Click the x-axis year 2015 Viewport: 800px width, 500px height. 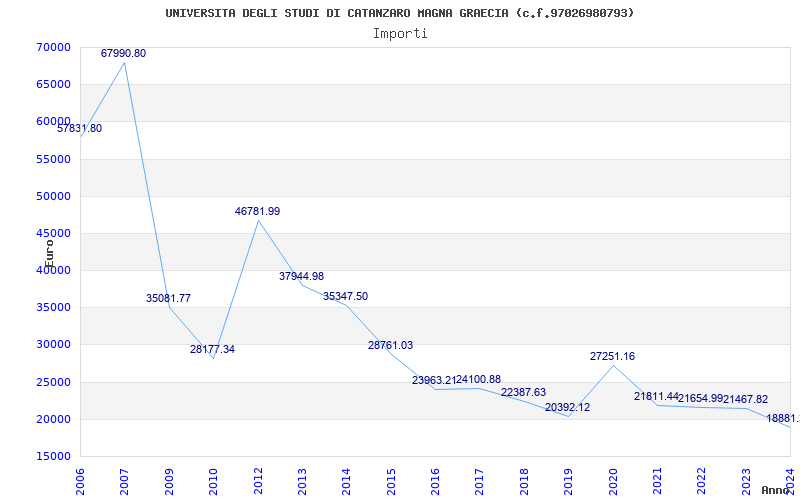391,482
